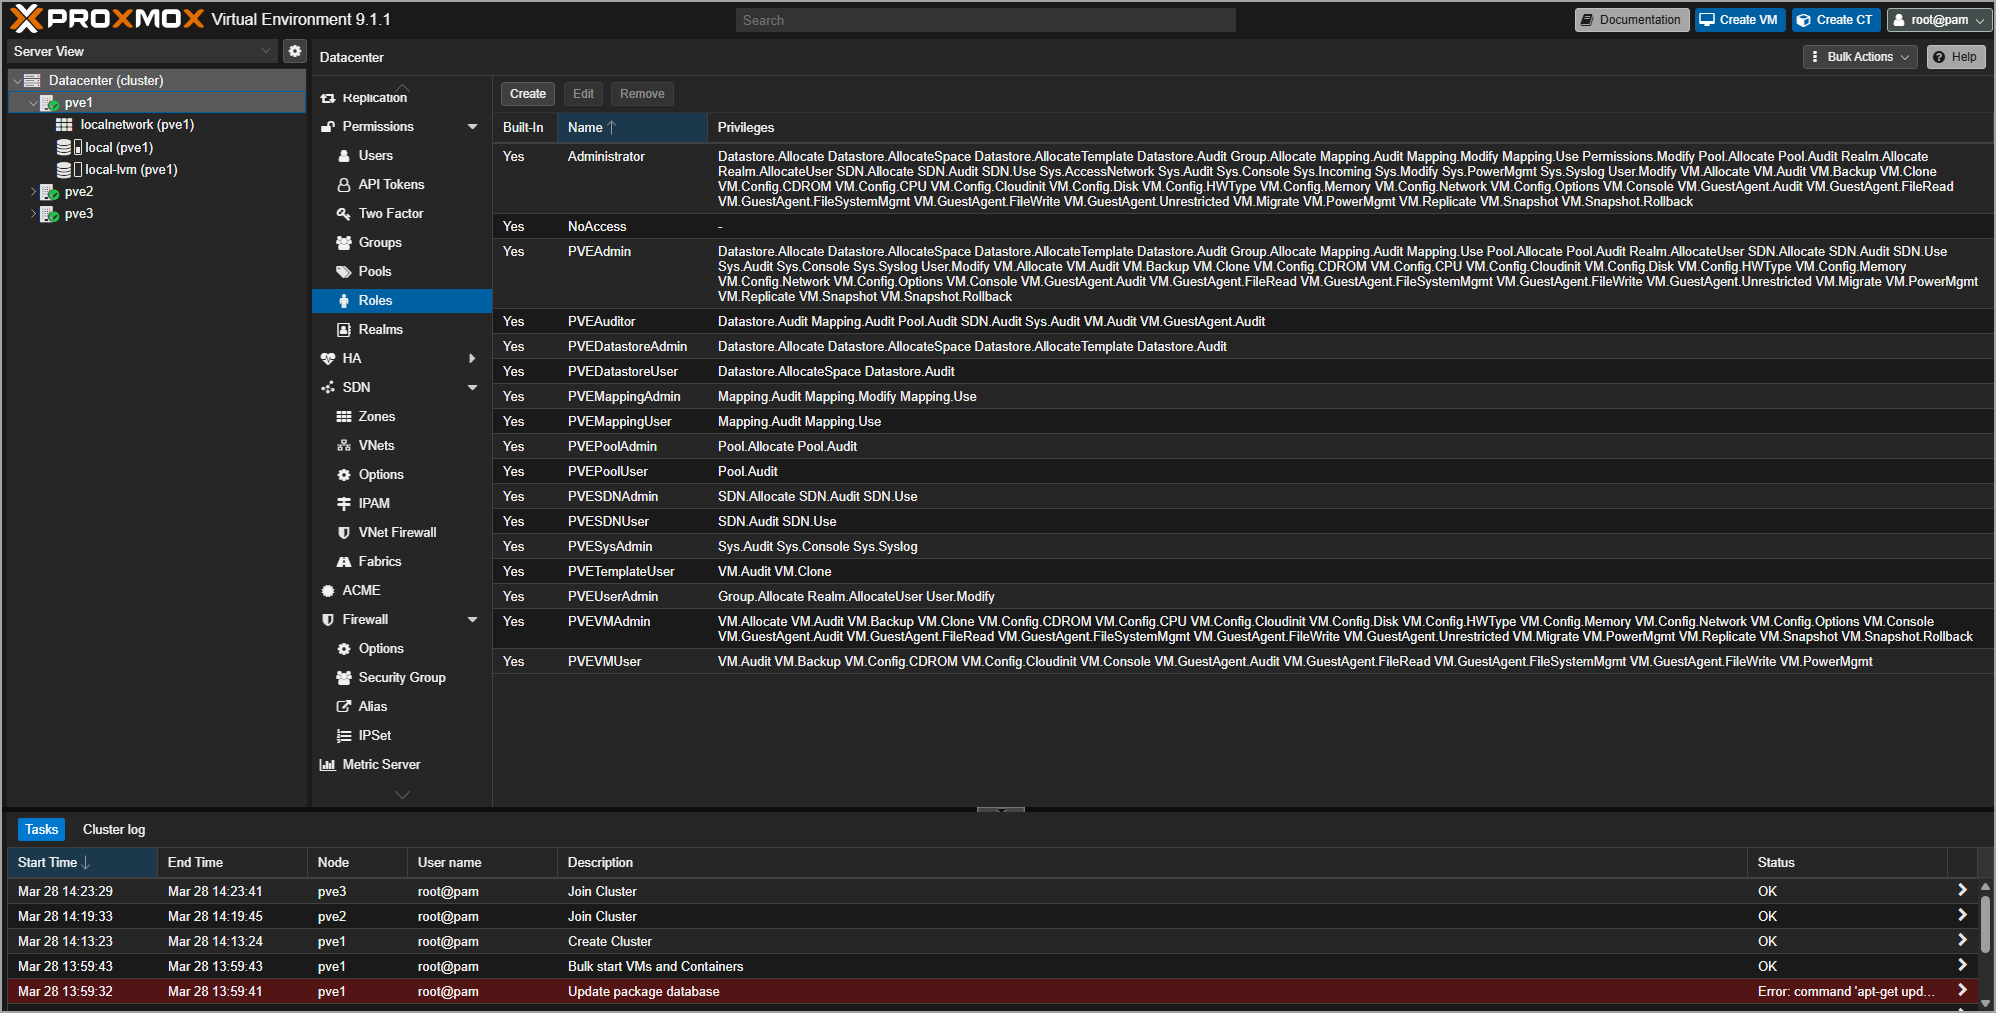Sort roles by the Name column header
The image size is (1996, 1013).
click(632, 128)
